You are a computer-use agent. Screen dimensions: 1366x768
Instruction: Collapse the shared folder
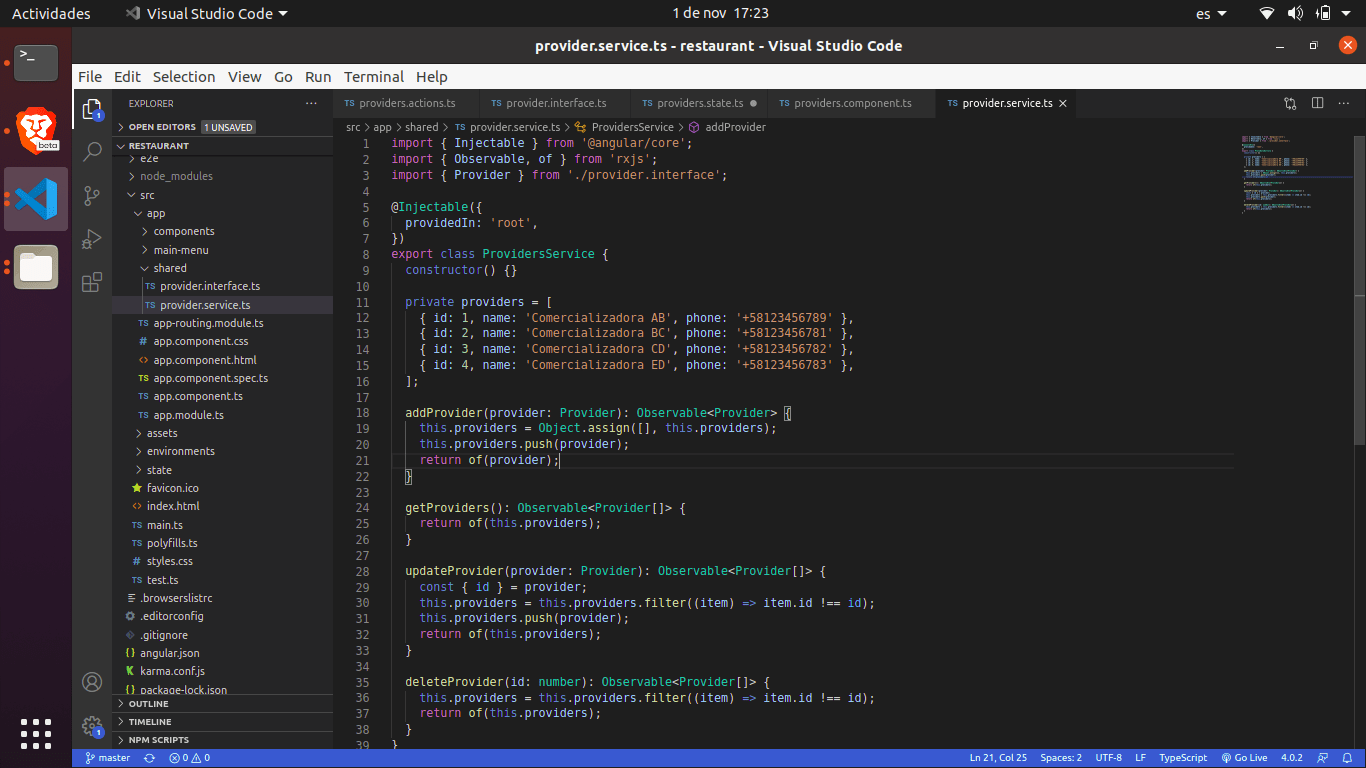coord(169,268)
